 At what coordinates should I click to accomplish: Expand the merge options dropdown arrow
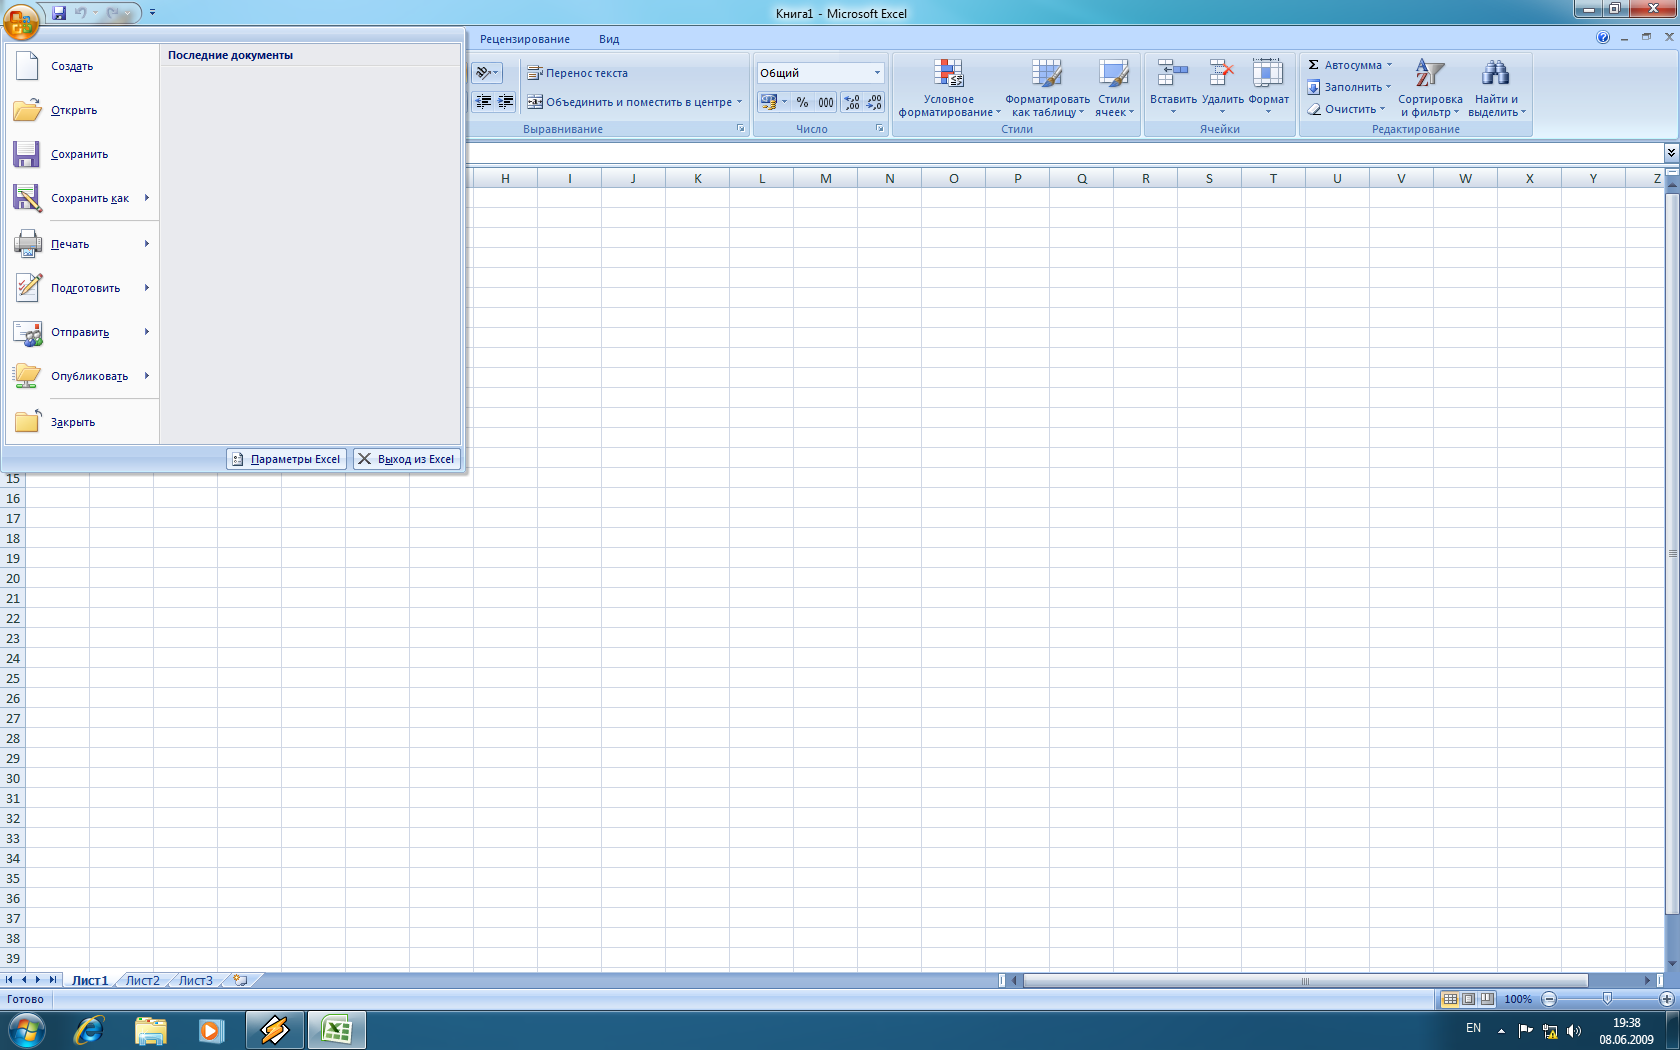pos(740,102)
